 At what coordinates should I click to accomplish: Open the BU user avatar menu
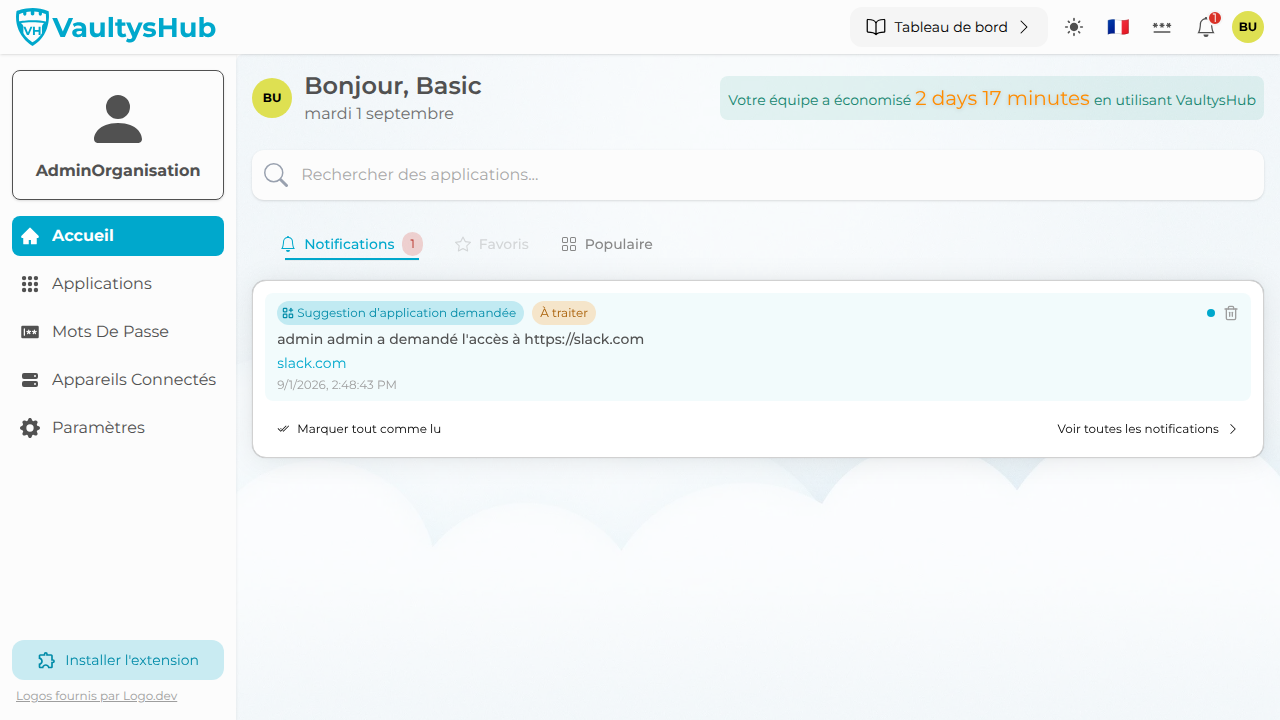point(1248,27)
